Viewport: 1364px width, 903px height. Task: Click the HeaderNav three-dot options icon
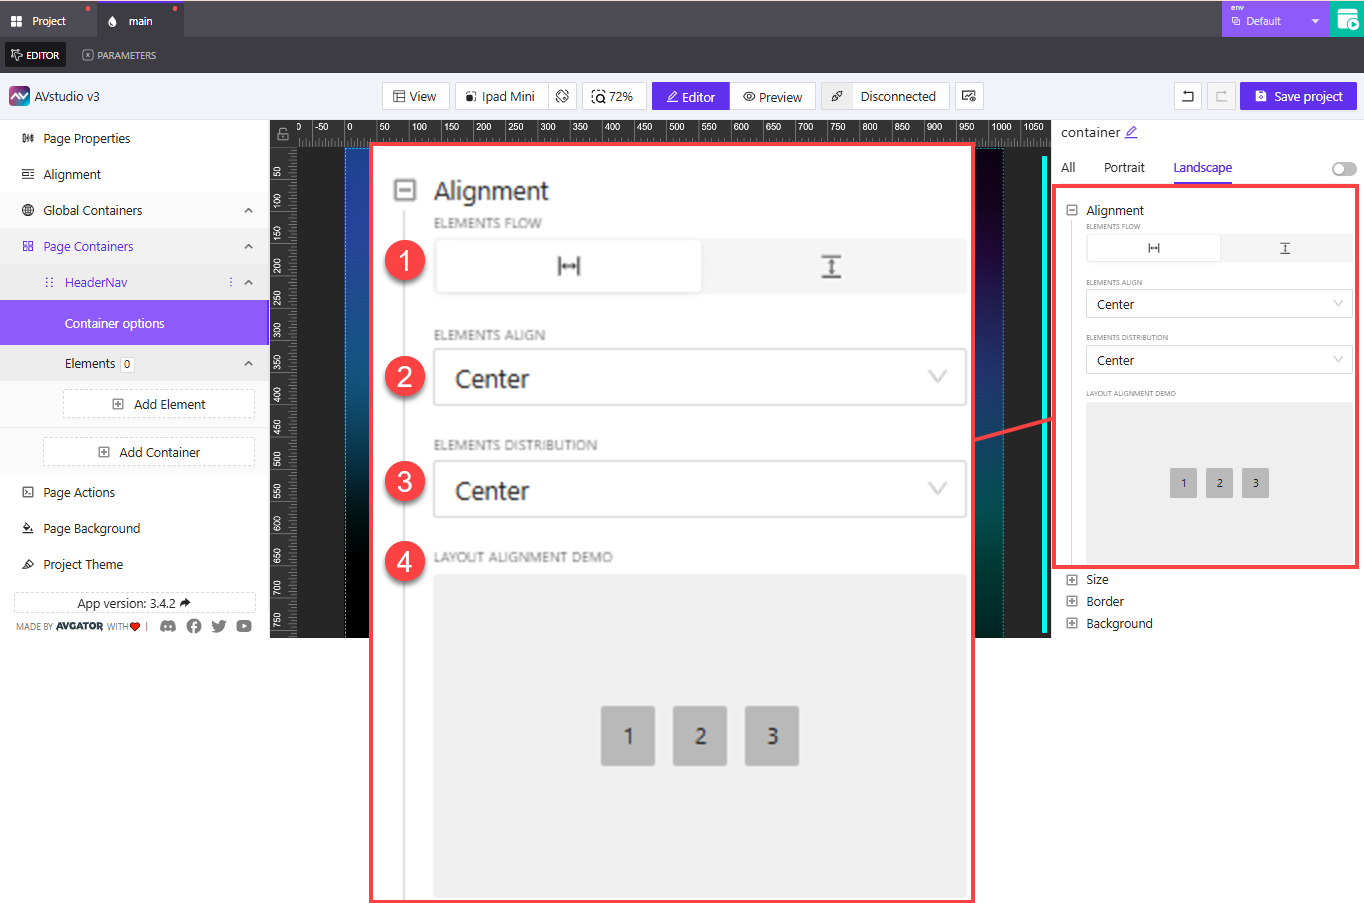pos(231,282)
